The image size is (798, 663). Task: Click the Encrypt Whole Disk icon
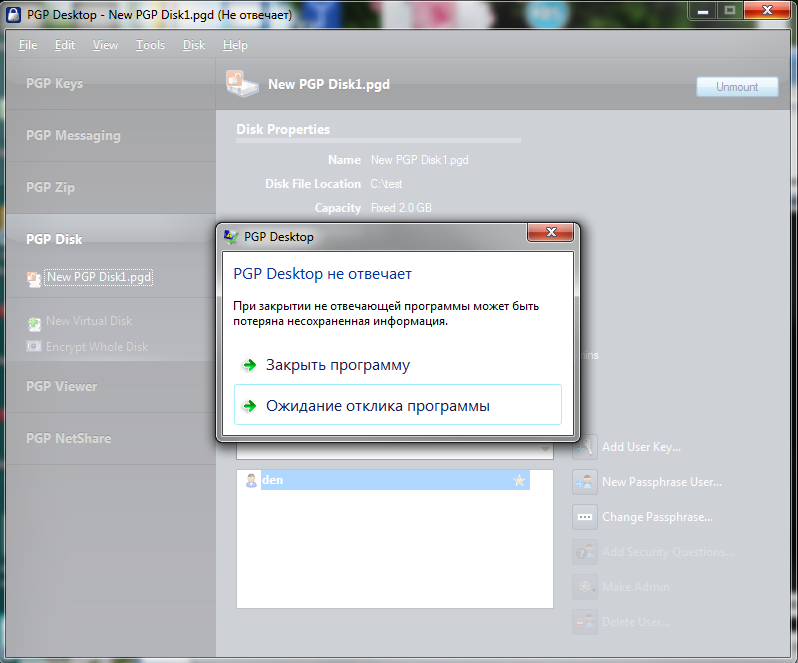35,347
